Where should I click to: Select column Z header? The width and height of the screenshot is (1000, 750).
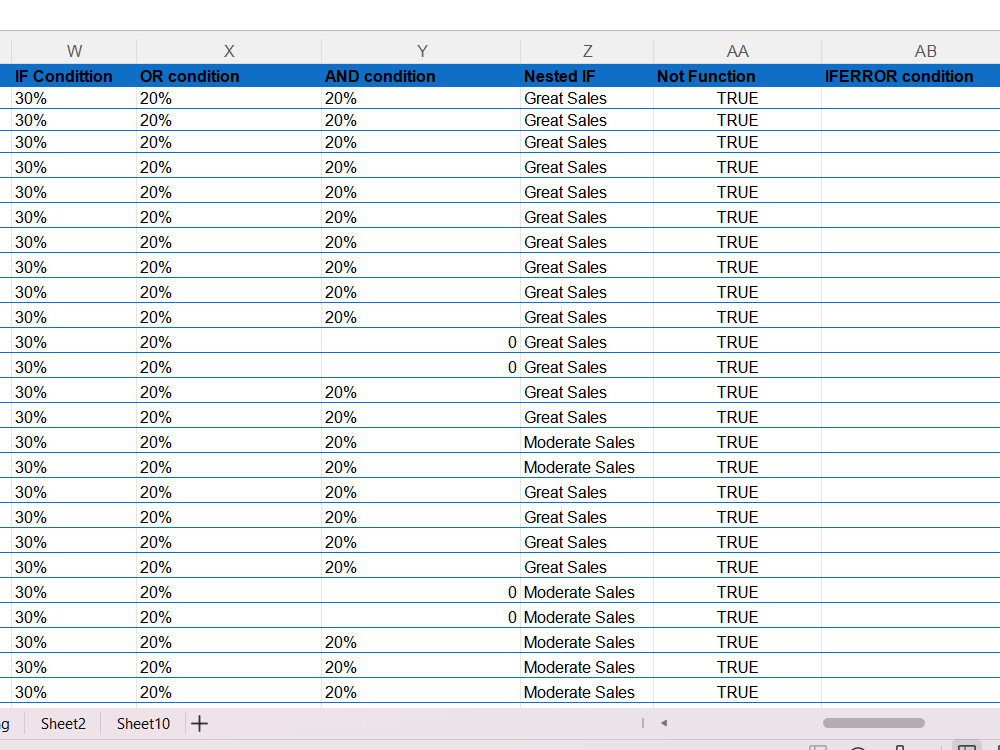pos(587,51)
